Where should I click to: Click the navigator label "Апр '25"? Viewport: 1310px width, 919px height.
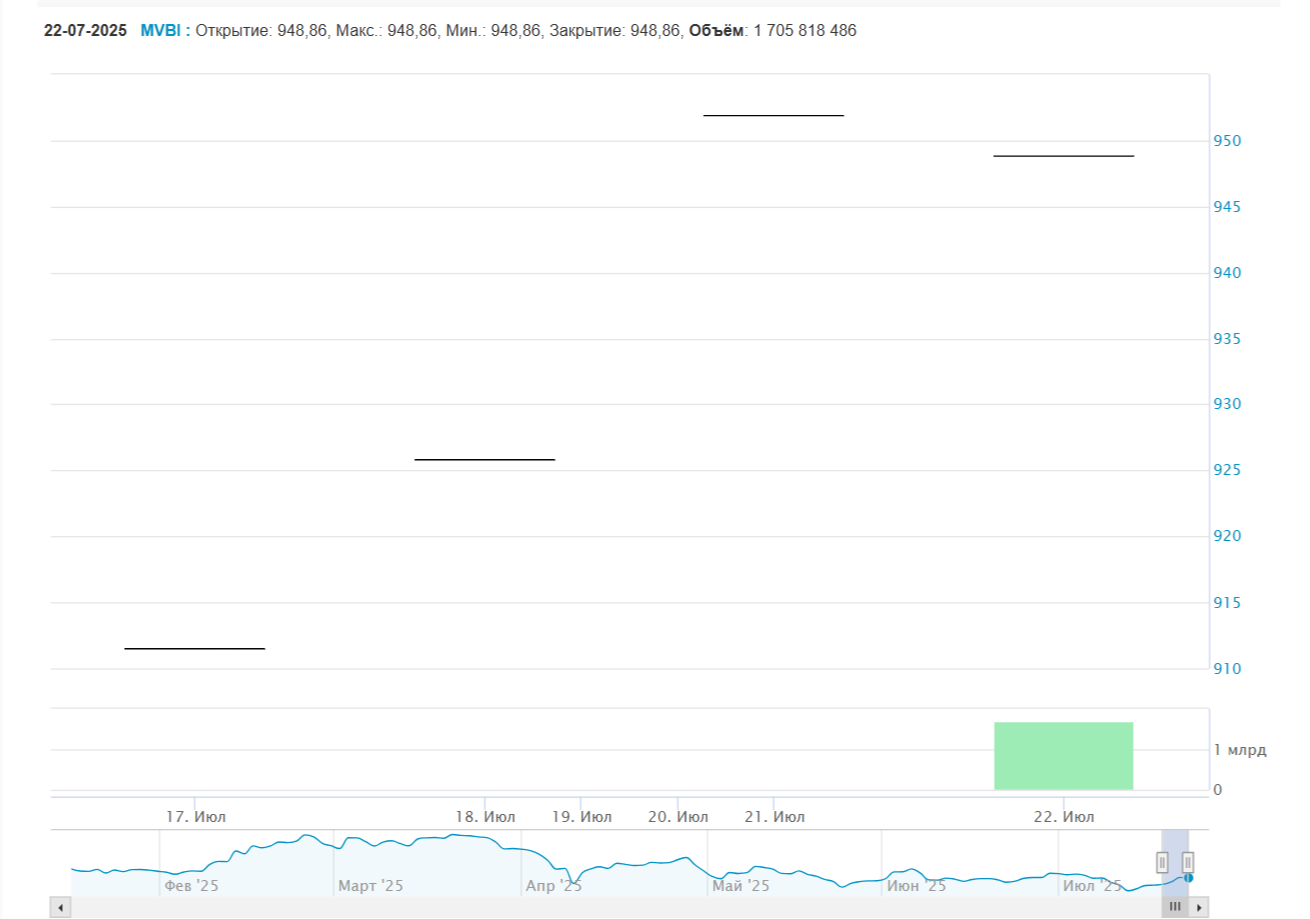coord(554,886)
